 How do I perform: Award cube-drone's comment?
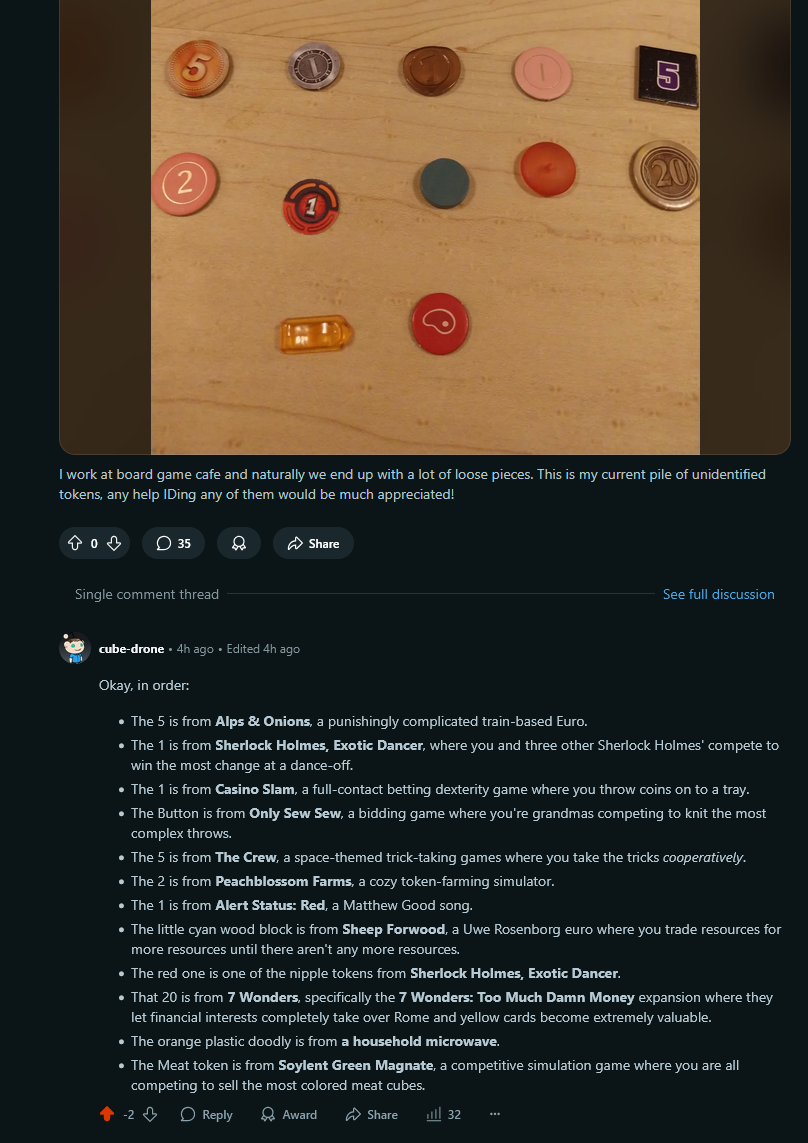click(289, 1114)
